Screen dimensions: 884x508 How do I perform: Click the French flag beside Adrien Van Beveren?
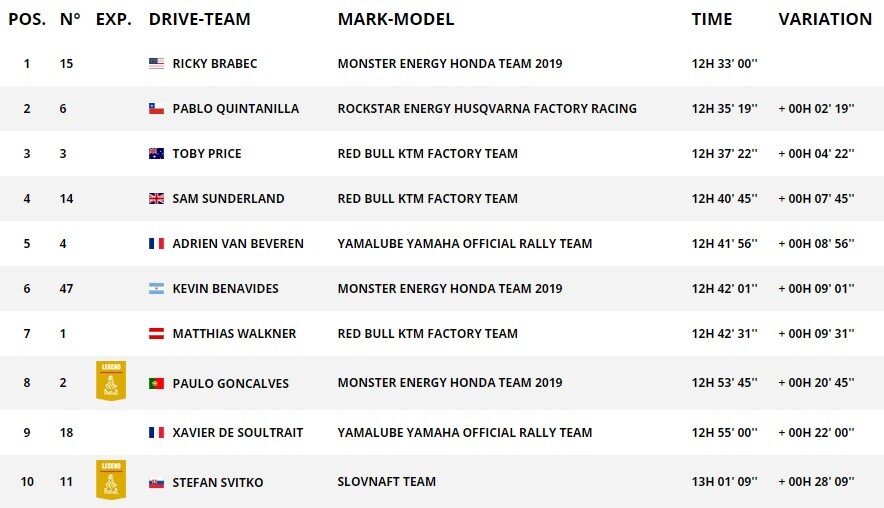156,244
